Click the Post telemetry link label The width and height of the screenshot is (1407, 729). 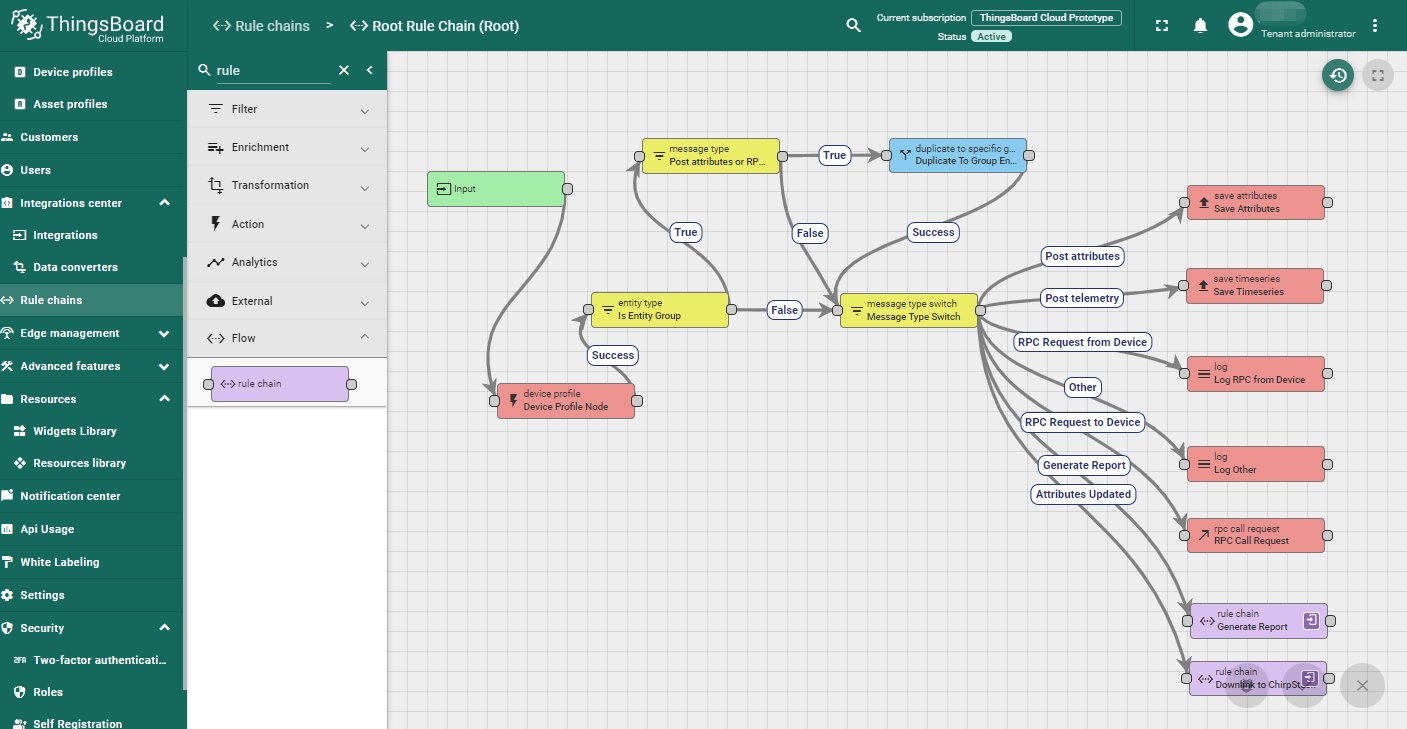pos(1081,298)
